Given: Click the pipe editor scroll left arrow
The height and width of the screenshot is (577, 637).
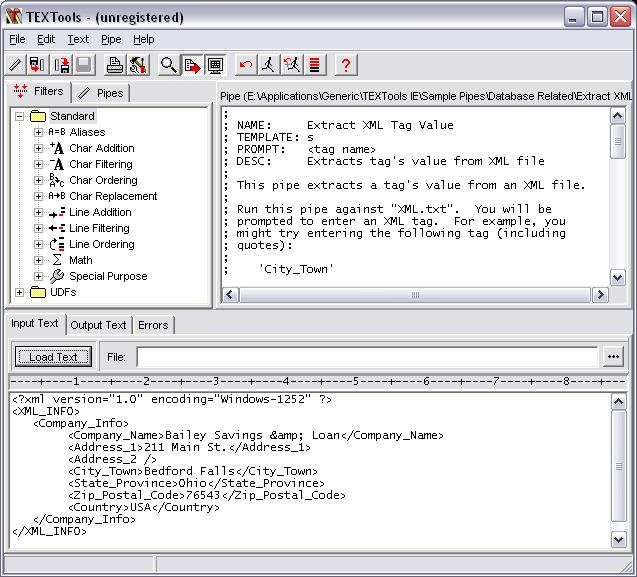Looking at the screenshot, I should pyautogui.click(x=230, y=295).
